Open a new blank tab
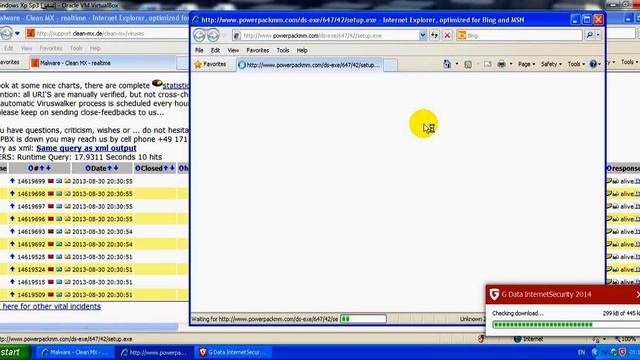Image resolution: width=640 pixels, height=360 pixels. [x=390, y=65]
